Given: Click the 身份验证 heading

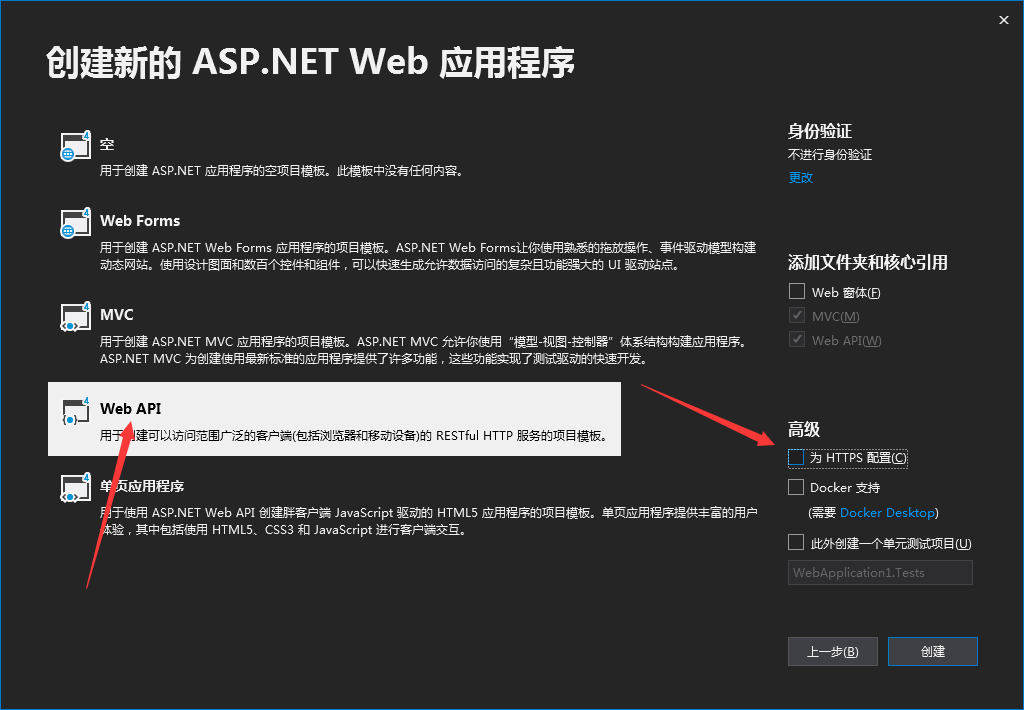Looking at the screenshot, I should [x=820, y=131].
